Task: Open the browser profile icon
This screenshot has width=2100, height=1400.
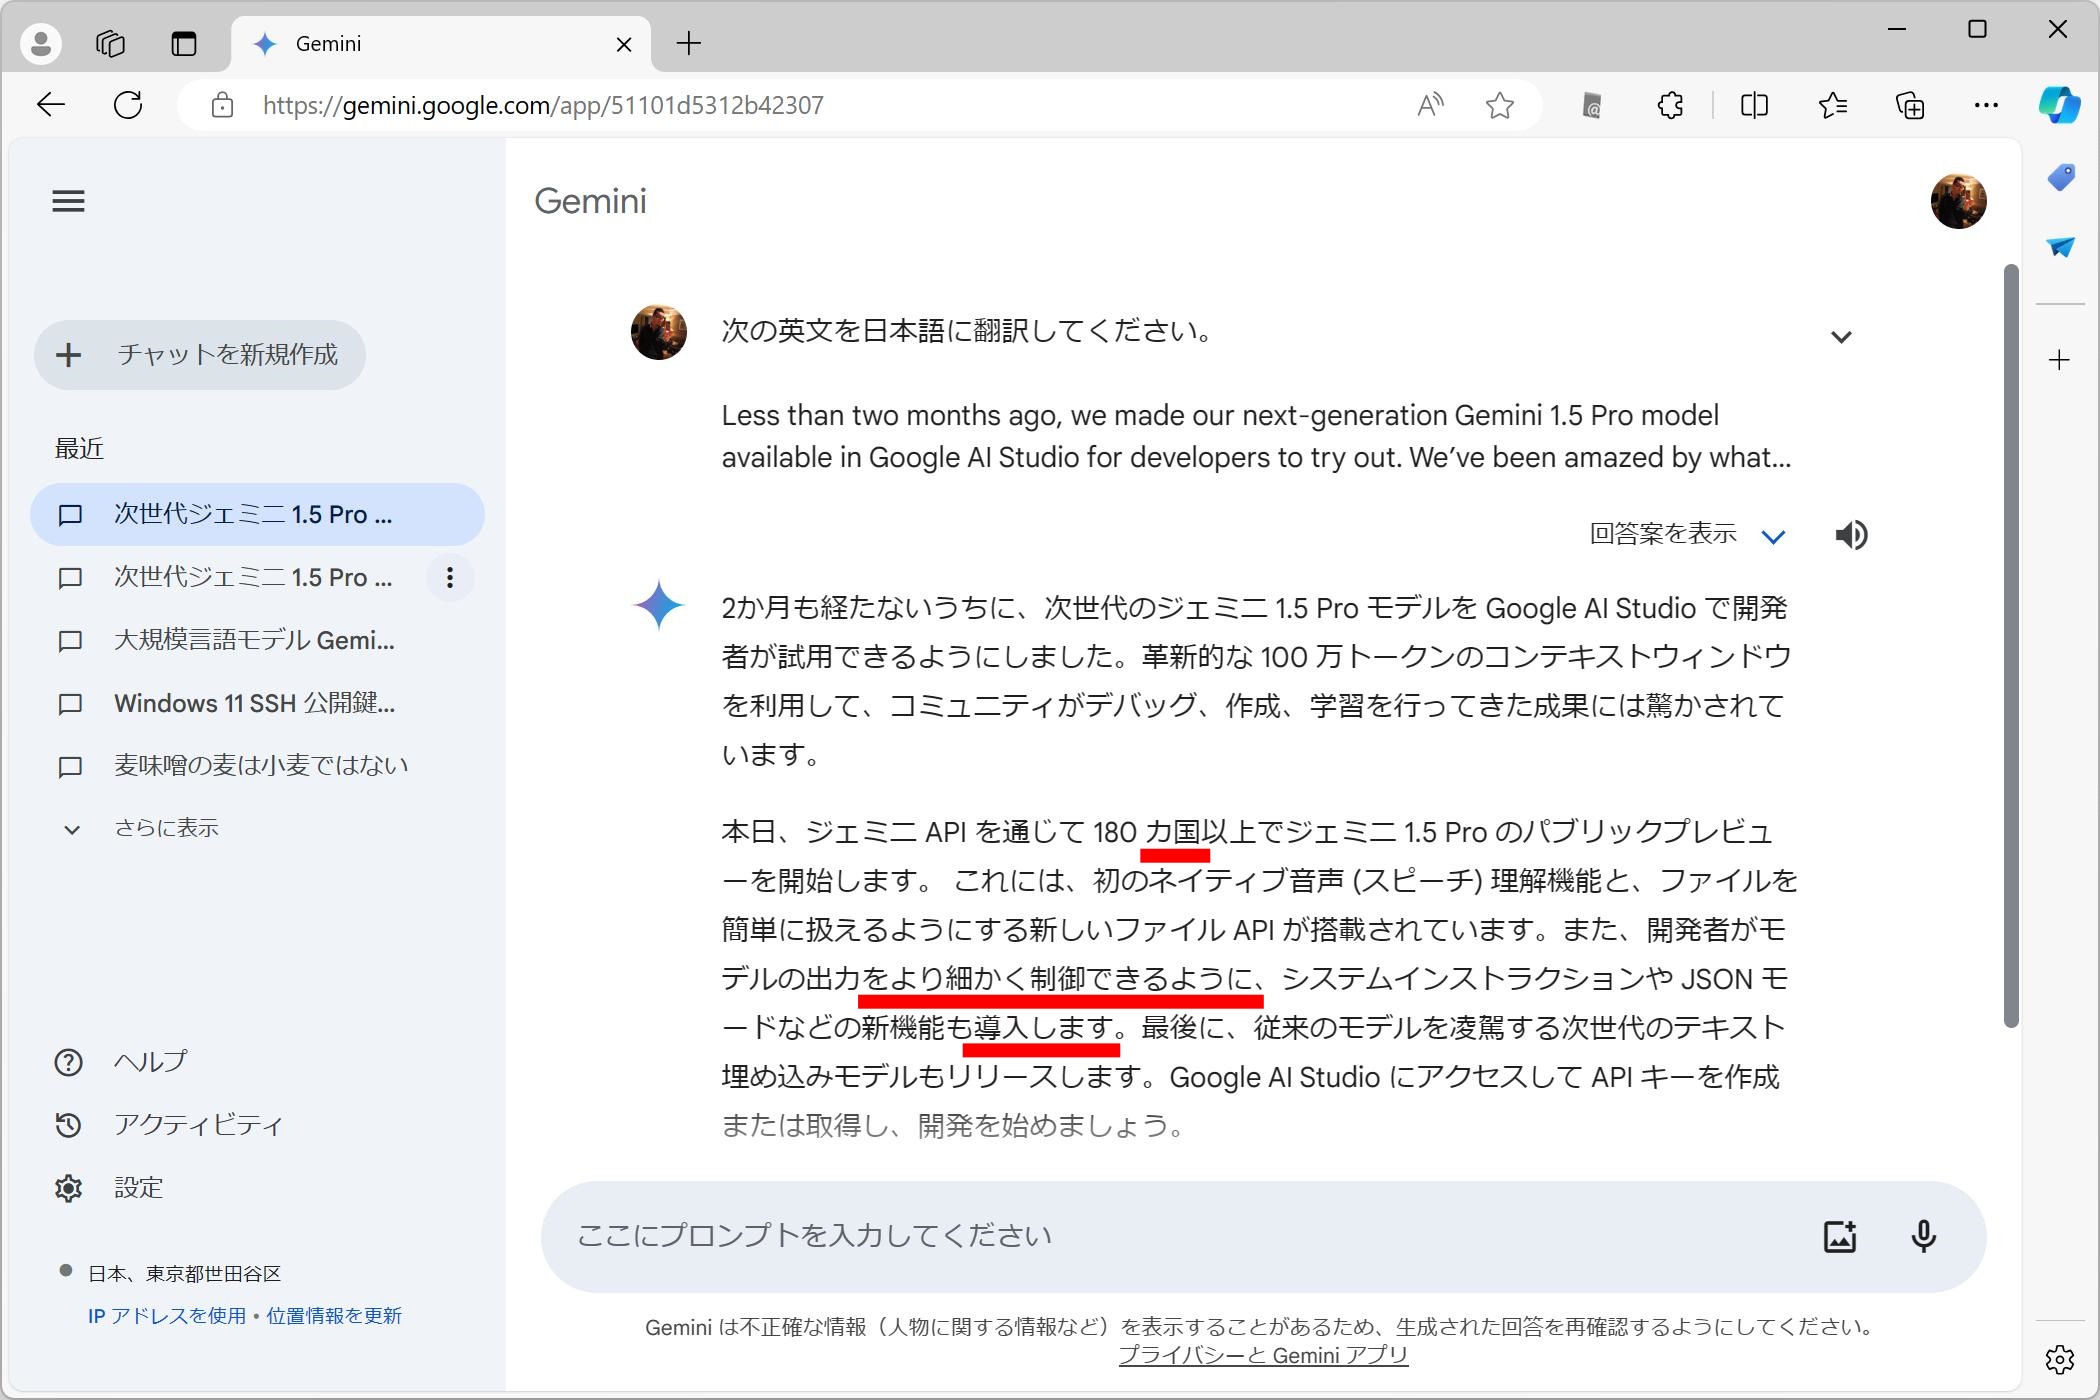Action: [x=41, y=43]
